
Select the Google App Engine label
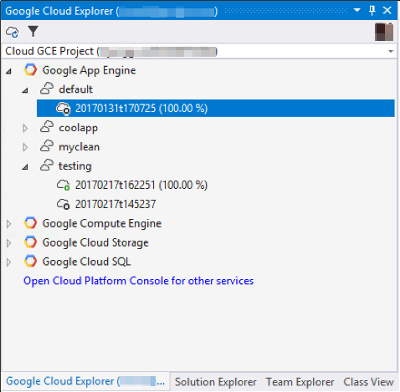(x=89, y=70)
